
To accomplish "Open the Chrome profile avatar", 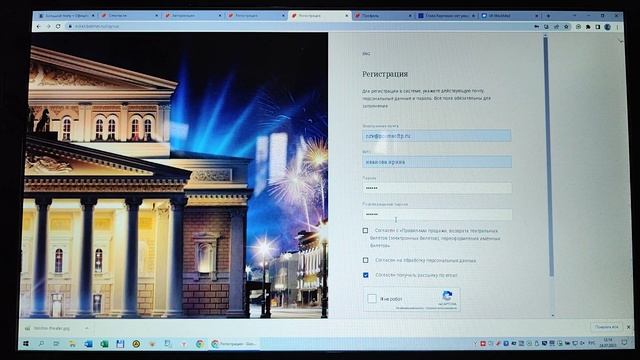I will (608, 27).
